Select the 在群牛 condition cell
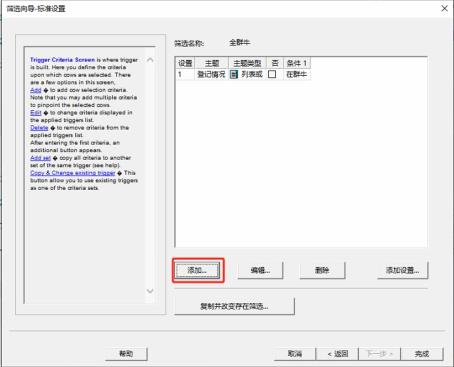 pos(297,74)
